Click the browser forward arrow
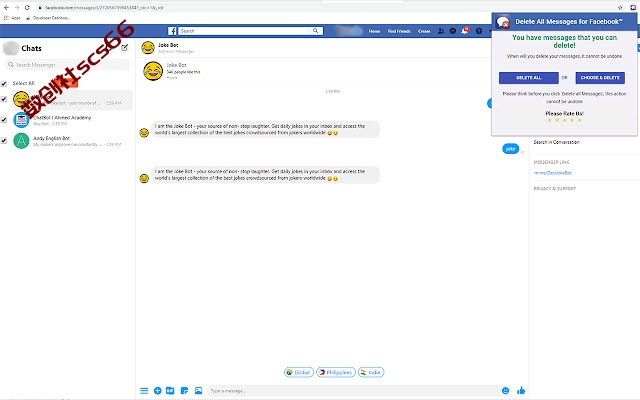 click(x=17, y=7)
